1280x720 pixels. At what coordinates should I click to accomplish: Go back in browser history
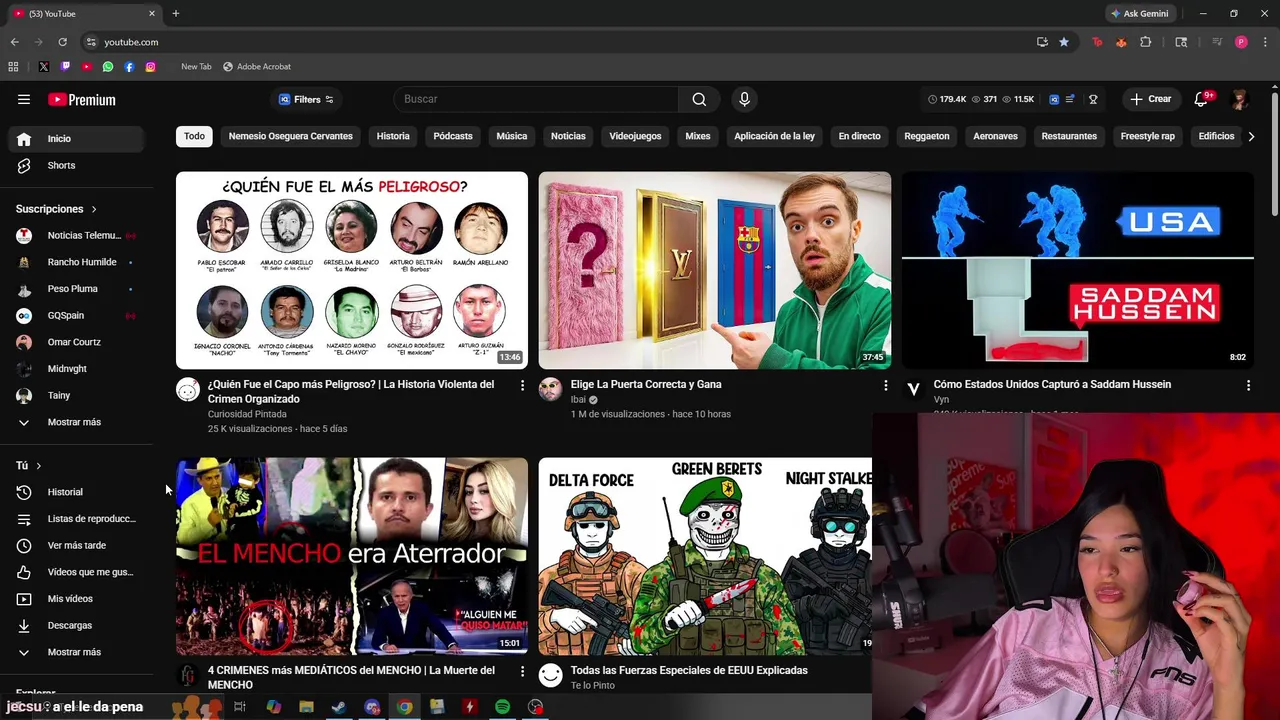click(15, 42)
